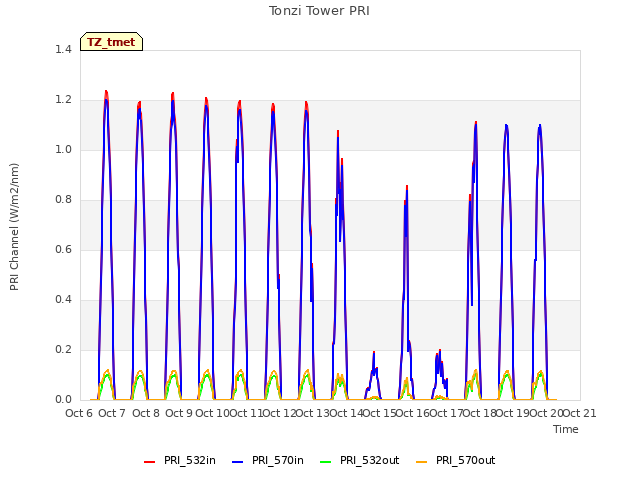Click the Time axis label
Screen dimensions: 640x480
click(x=566, y=429)
